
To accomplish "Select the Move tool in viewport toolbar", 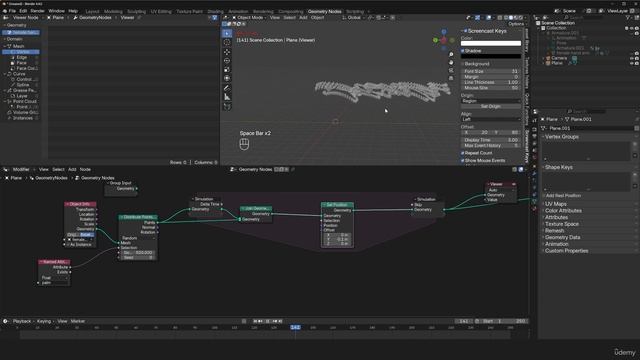I will pyautogui.click(x=227, y=52).
